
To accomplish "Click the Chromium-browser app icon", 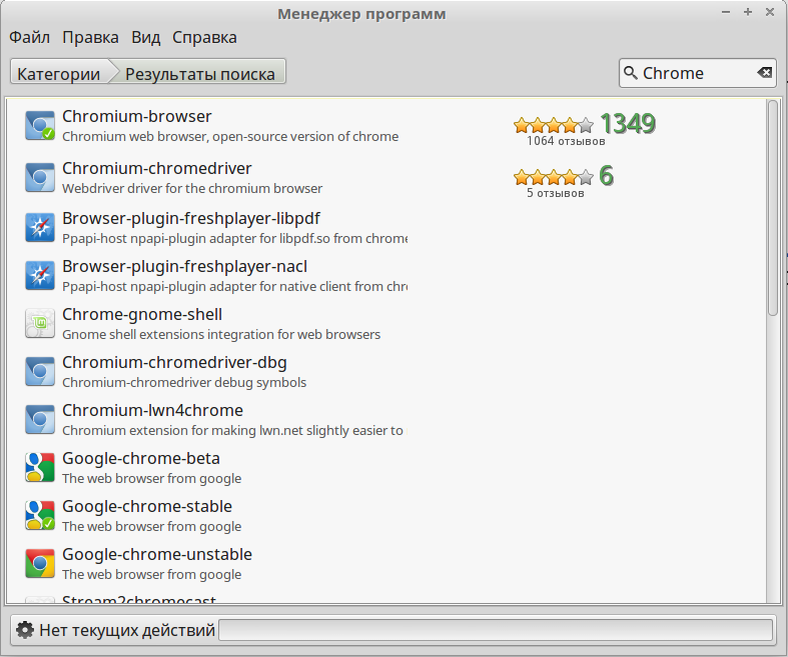I will pos(40,126).
